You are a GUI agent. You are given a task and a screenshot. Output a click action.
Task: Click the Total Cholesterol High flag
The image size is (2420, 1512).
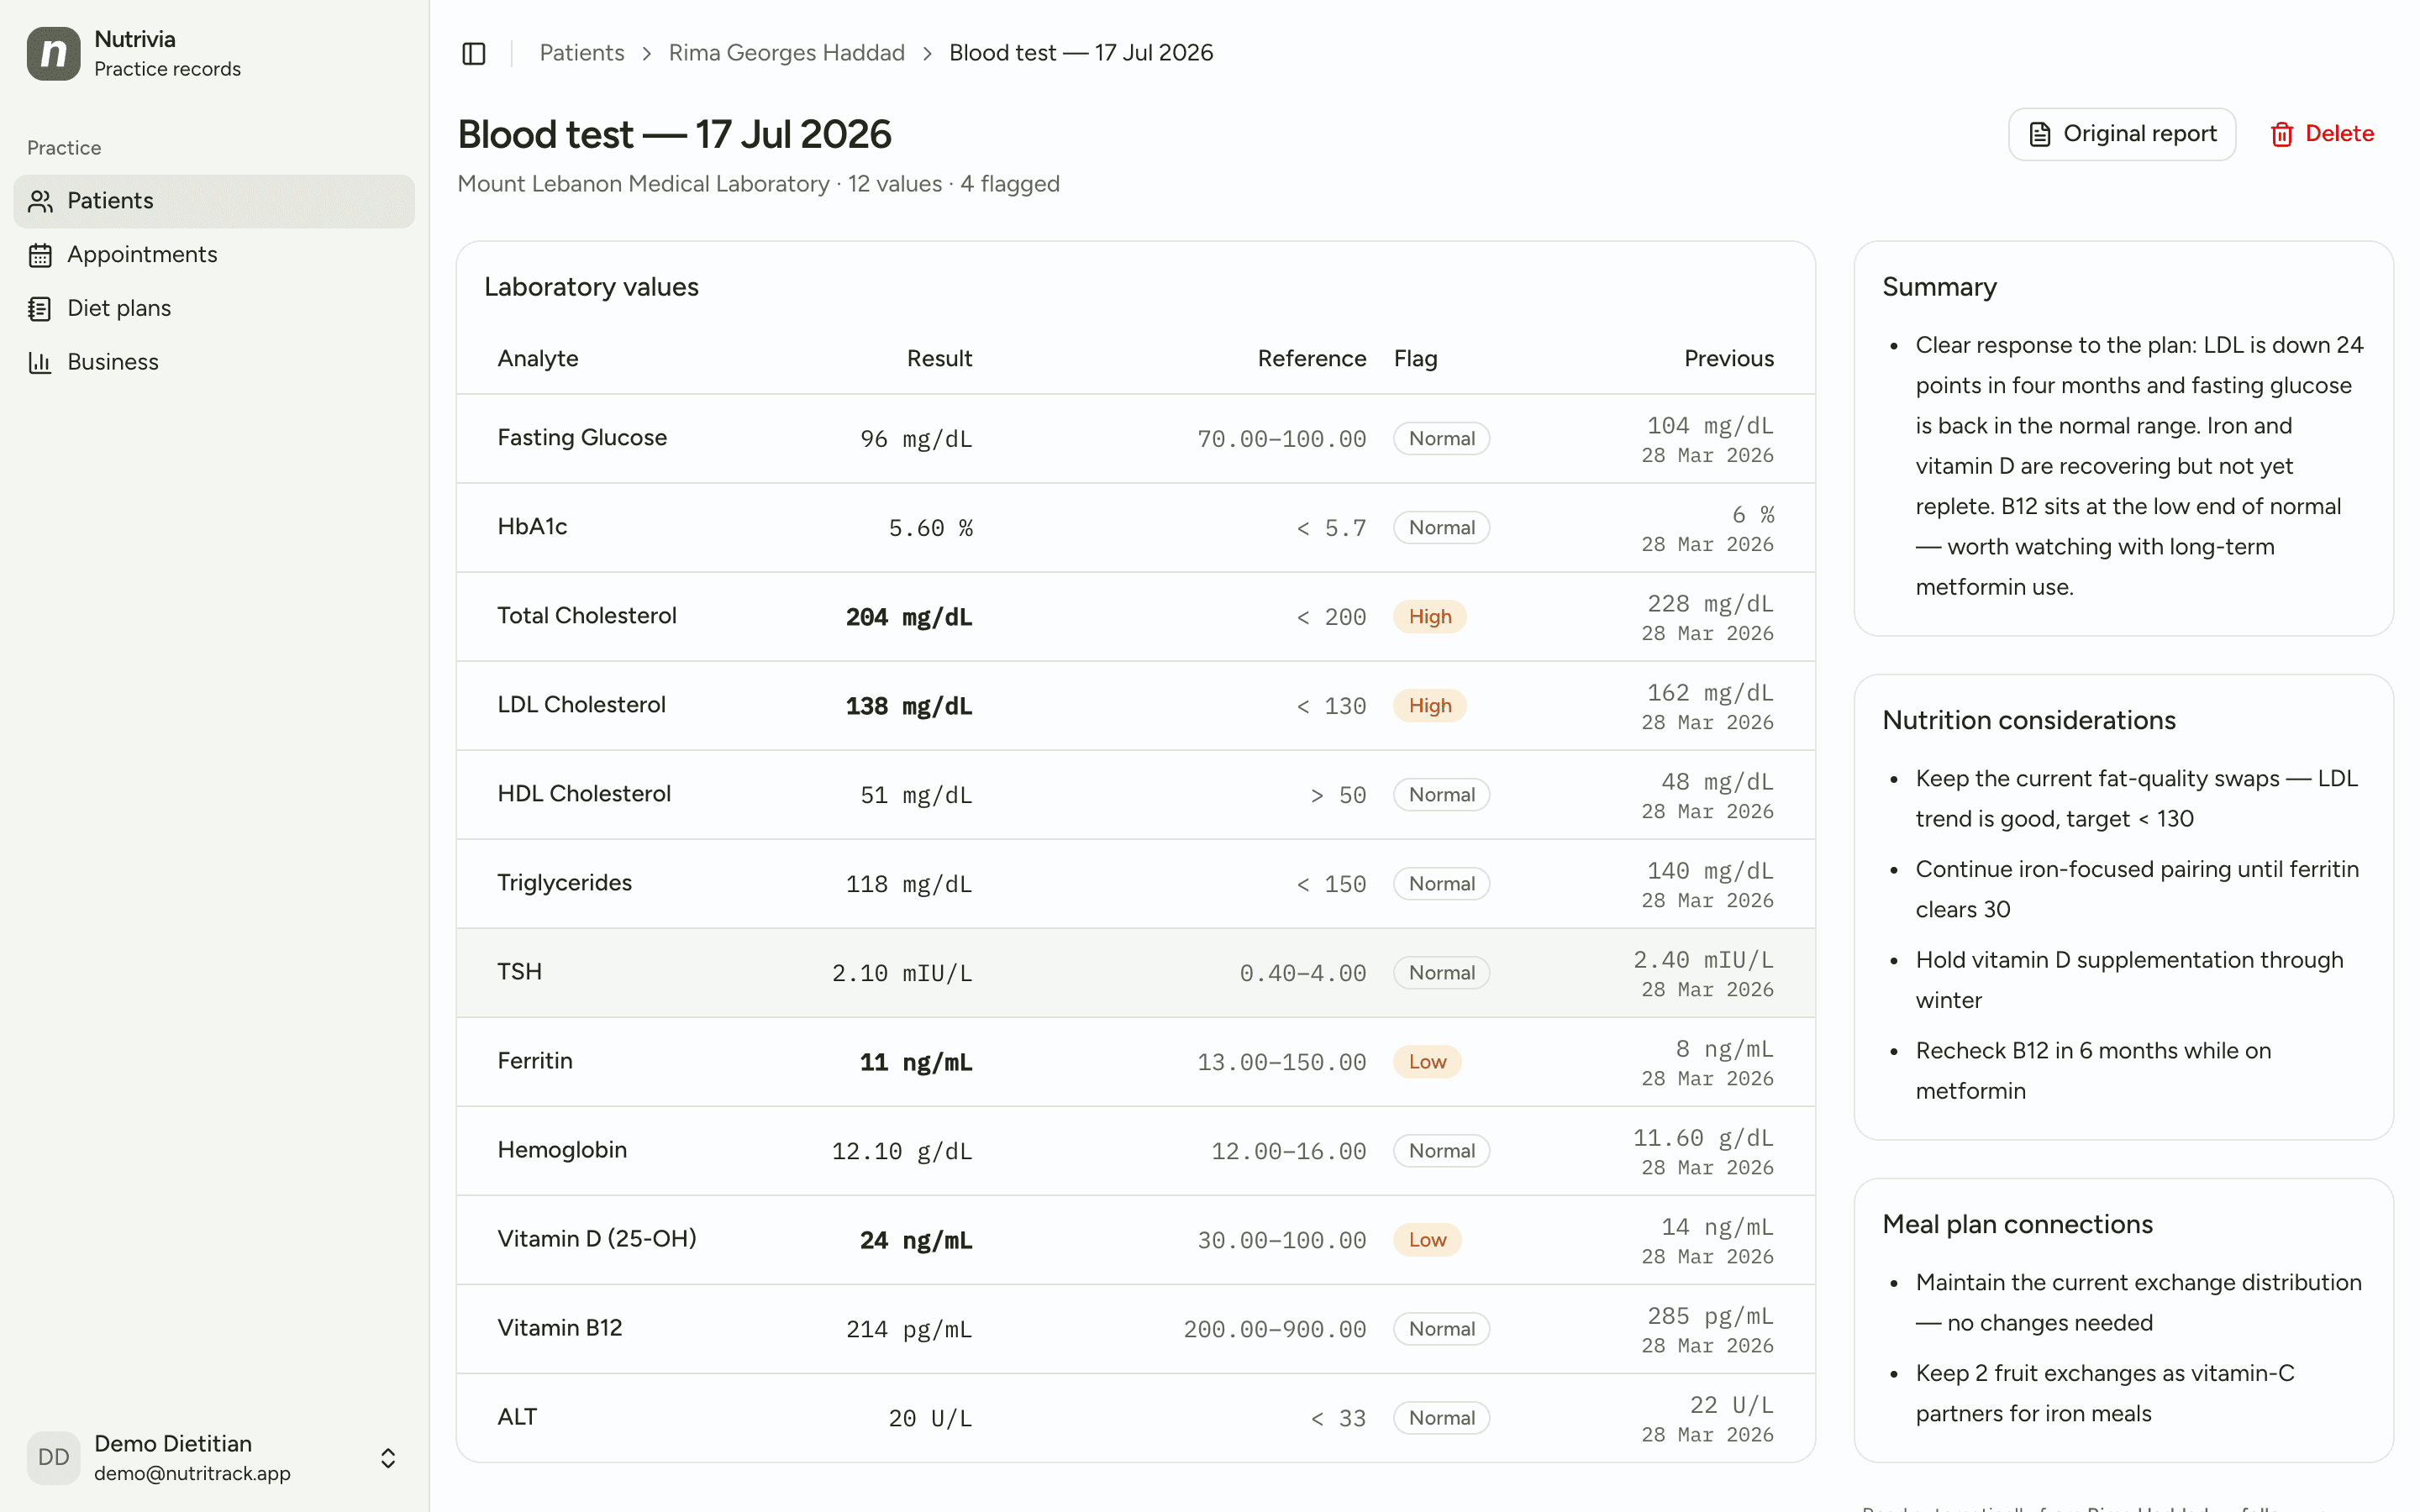(1430, 617)
